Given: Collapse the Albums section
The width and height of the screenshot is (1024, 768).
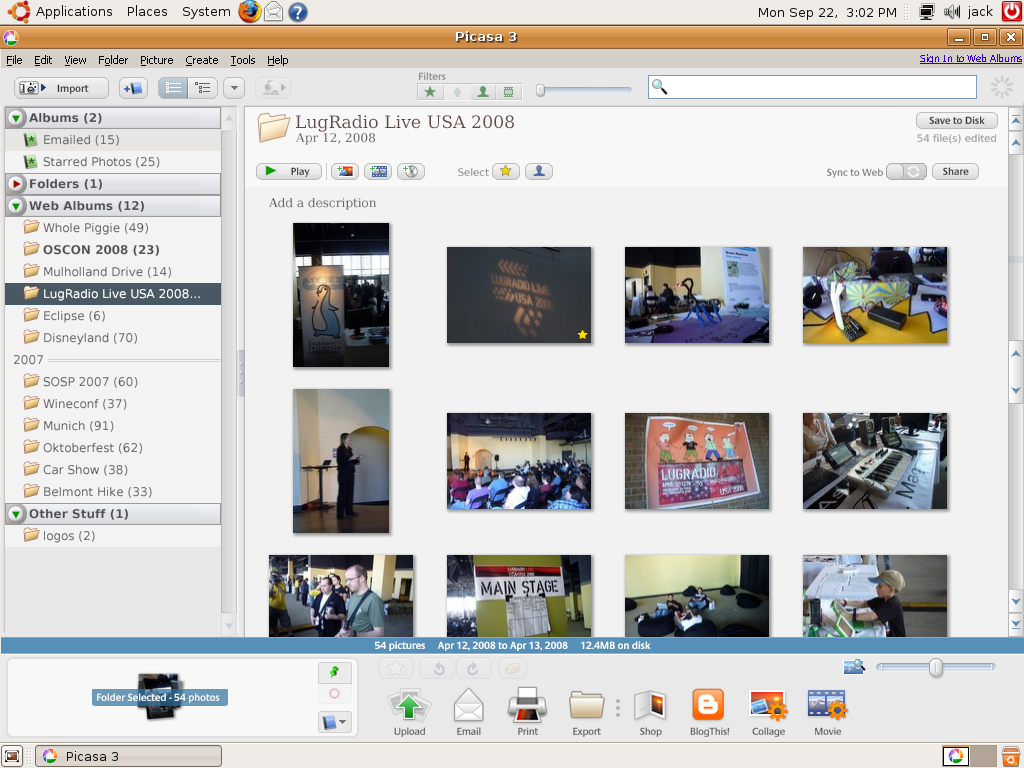Looking at the screenshot, I should coord(14,117).
